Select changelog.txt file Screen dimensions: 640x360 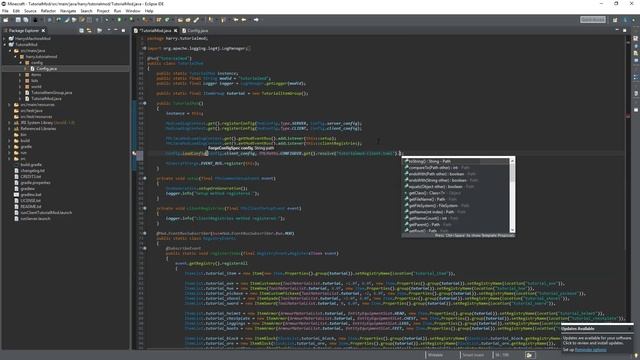[33, 171]
